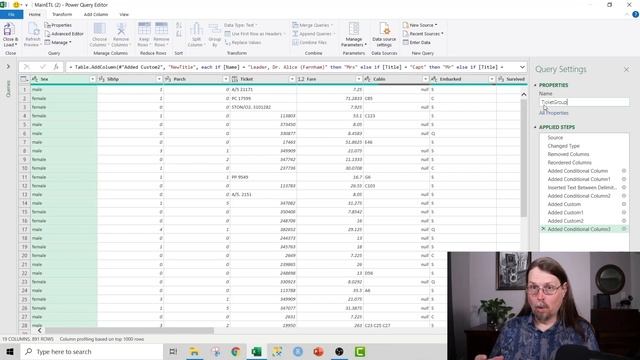
Task: Open the Ticket column filter dropdown
Action: pos(292,79)
